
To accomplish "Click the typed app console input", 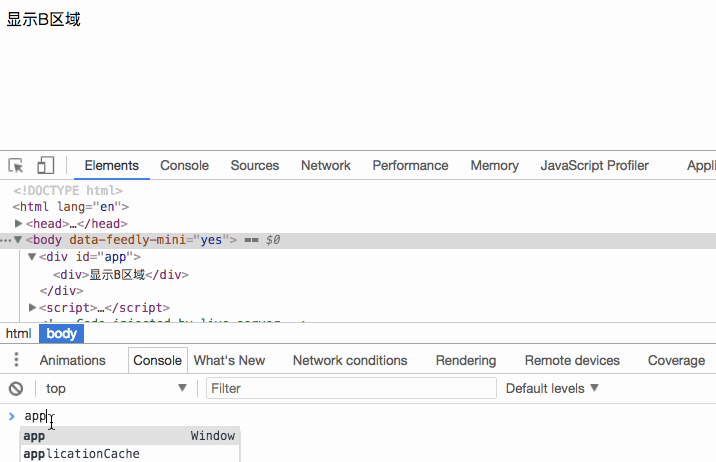I will pos(36,416).
